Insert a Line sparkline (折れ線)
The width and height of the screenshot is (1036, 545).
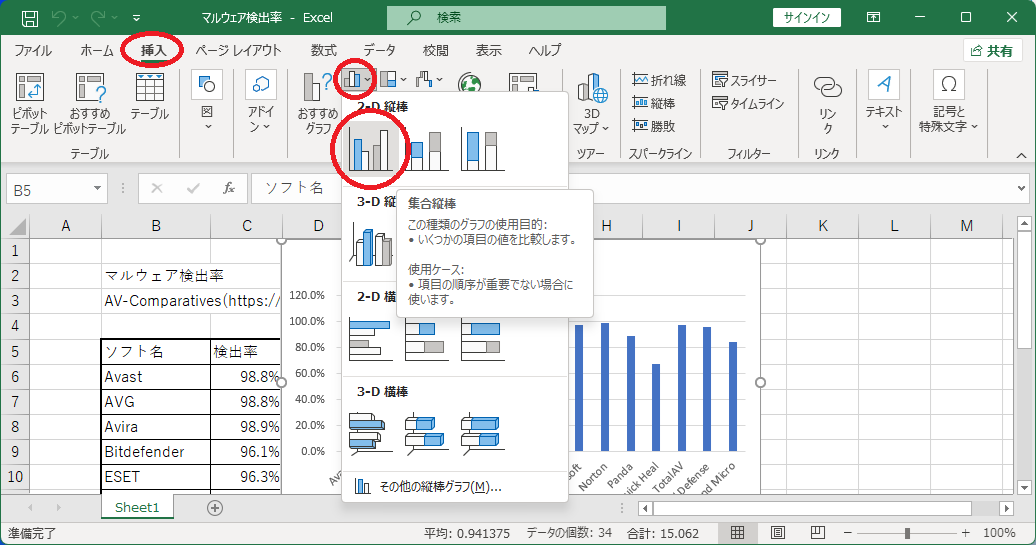tap(659, 80)
